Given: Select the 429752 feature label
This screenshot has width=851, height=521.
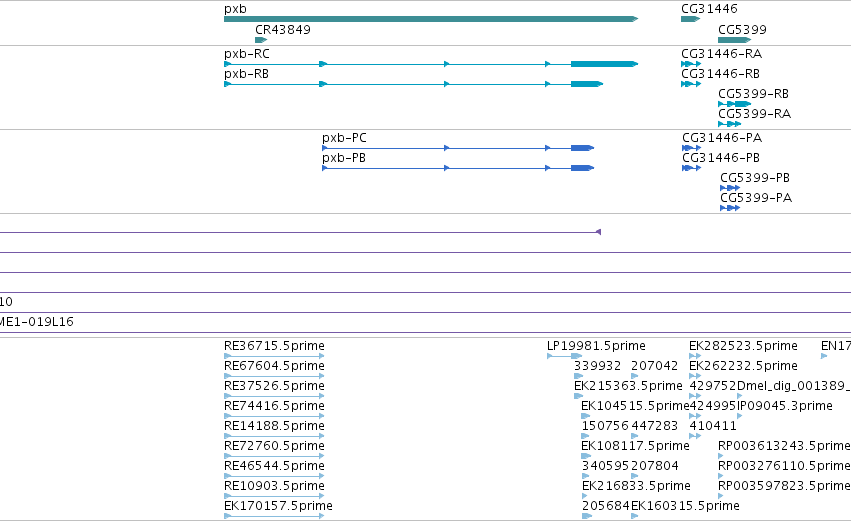Looking at the screenshot, I should 713,386.
